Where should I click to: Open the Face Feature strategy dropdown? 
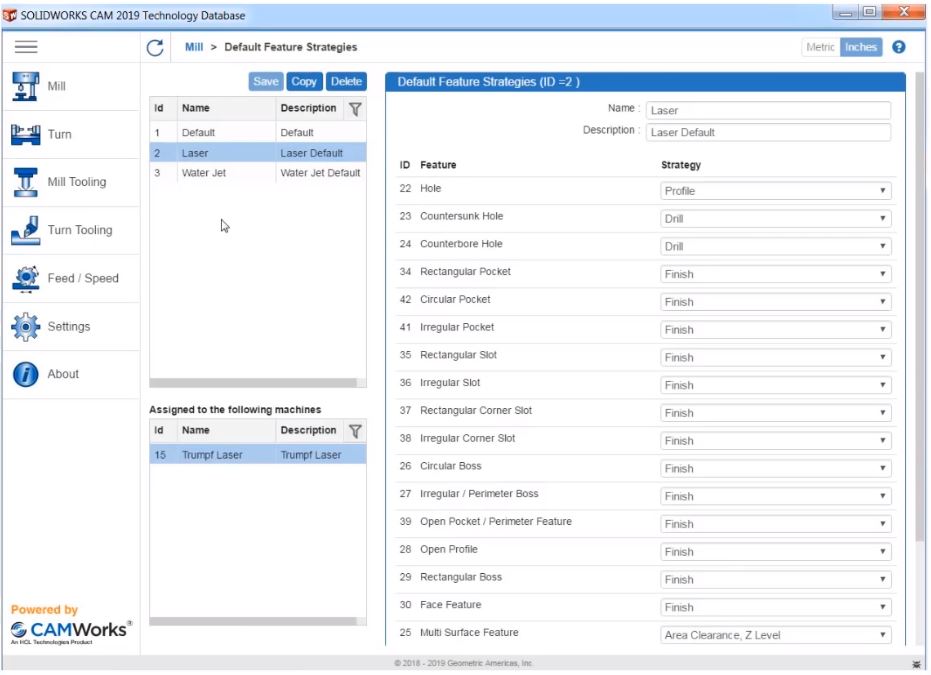pos(777,609)
